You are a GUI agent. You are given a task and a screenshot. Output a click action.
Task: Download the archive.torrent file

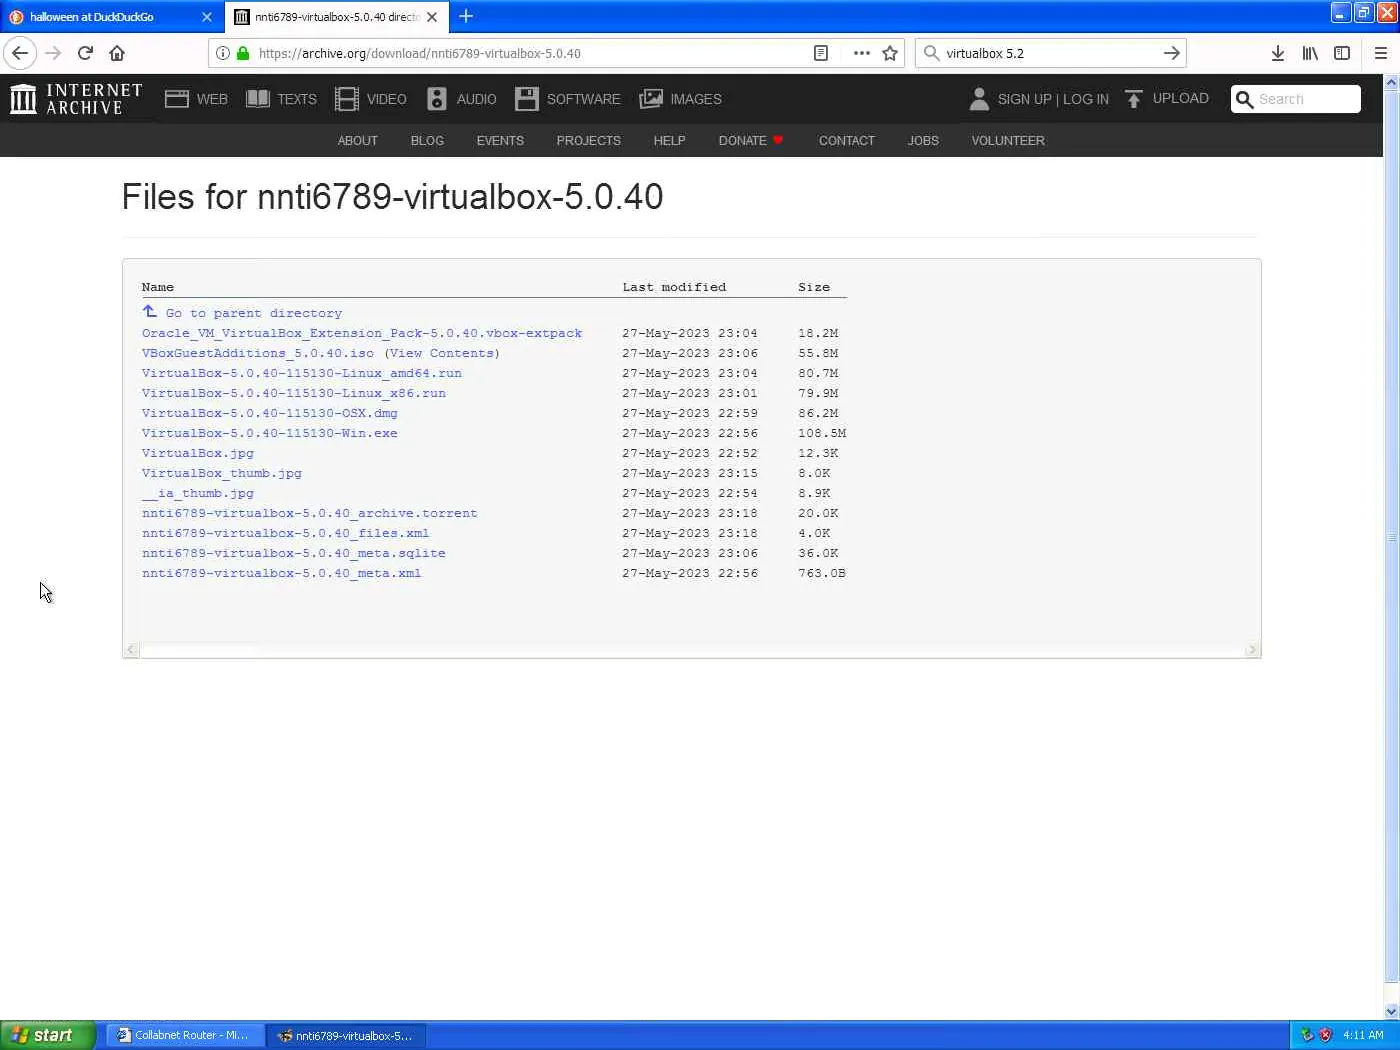point(310,513)
